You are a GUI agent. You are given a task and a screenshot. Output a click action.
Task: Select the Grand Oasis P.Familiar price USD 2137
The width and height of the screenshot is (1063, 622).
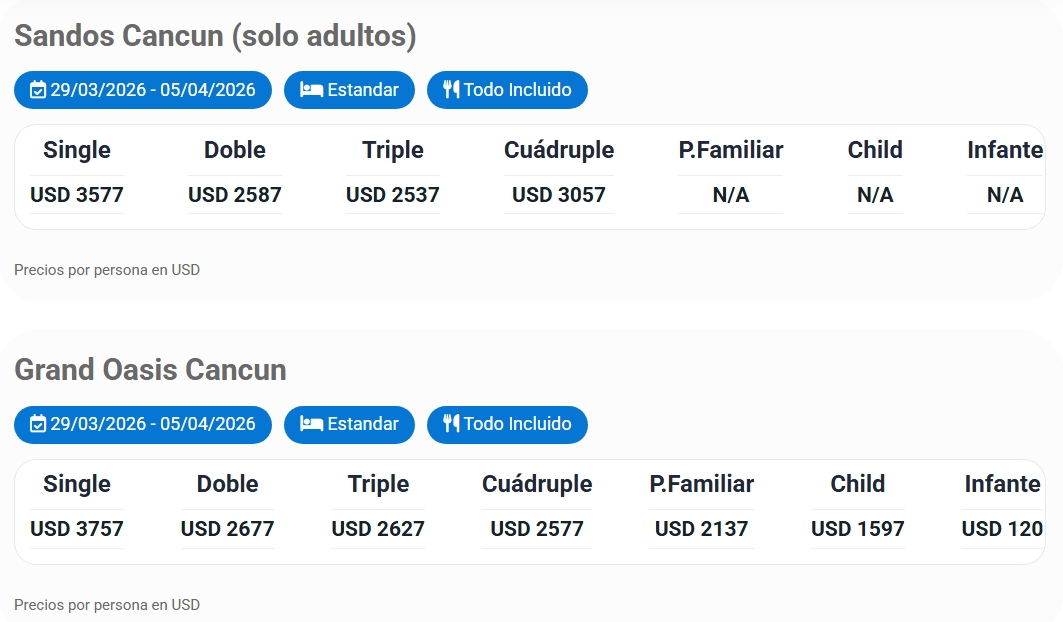pos(701,529)
